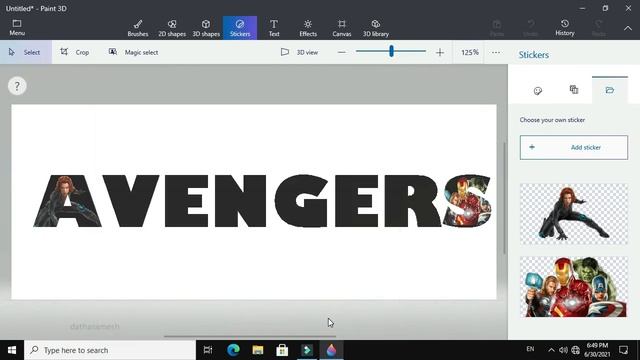
Task: Click the Paint 3D taskbar icon
Action: click(x=331, y=350)
